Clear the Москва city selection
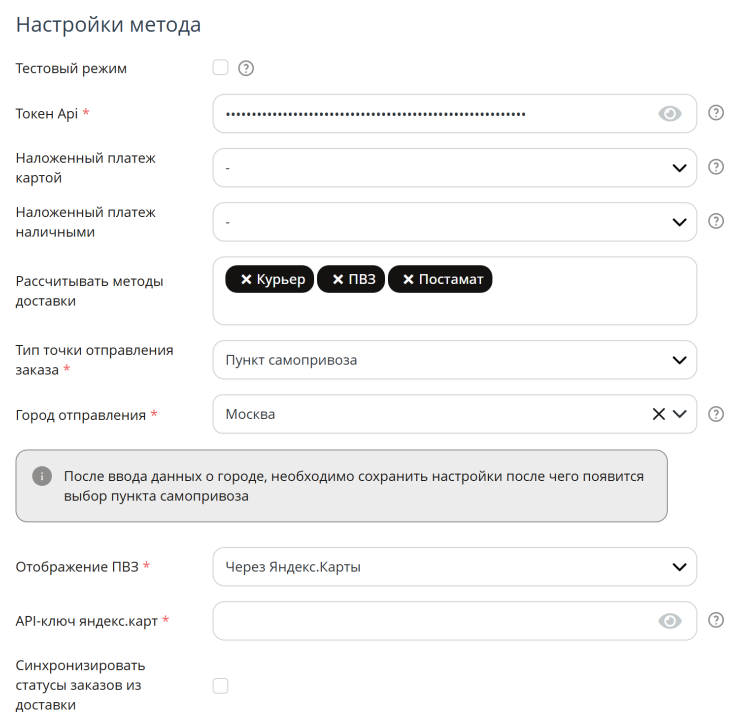 pos(659,414)
